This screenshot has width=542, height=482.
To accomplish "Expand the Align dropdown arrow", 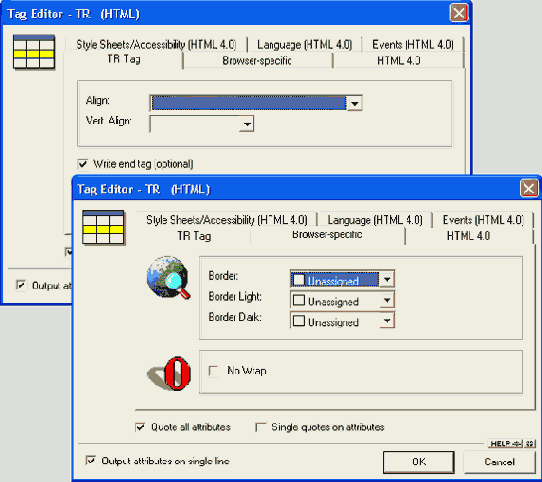I will (x=354, y=103).
